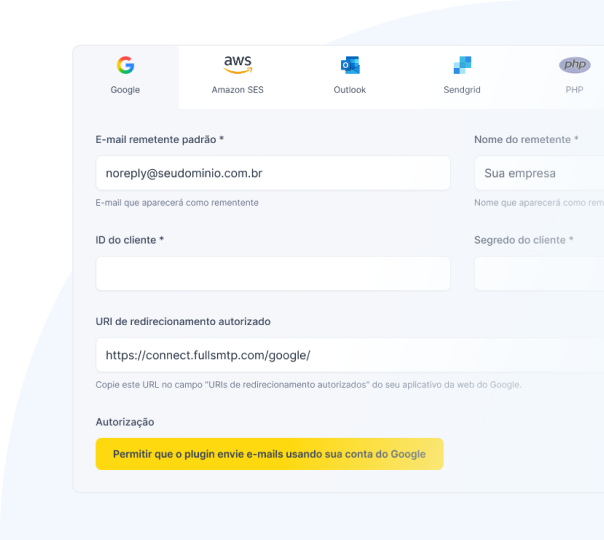The width and height of the screenshot is (604, 540).
Task: Select the AWS logo icon
Action: pos(238,64)
